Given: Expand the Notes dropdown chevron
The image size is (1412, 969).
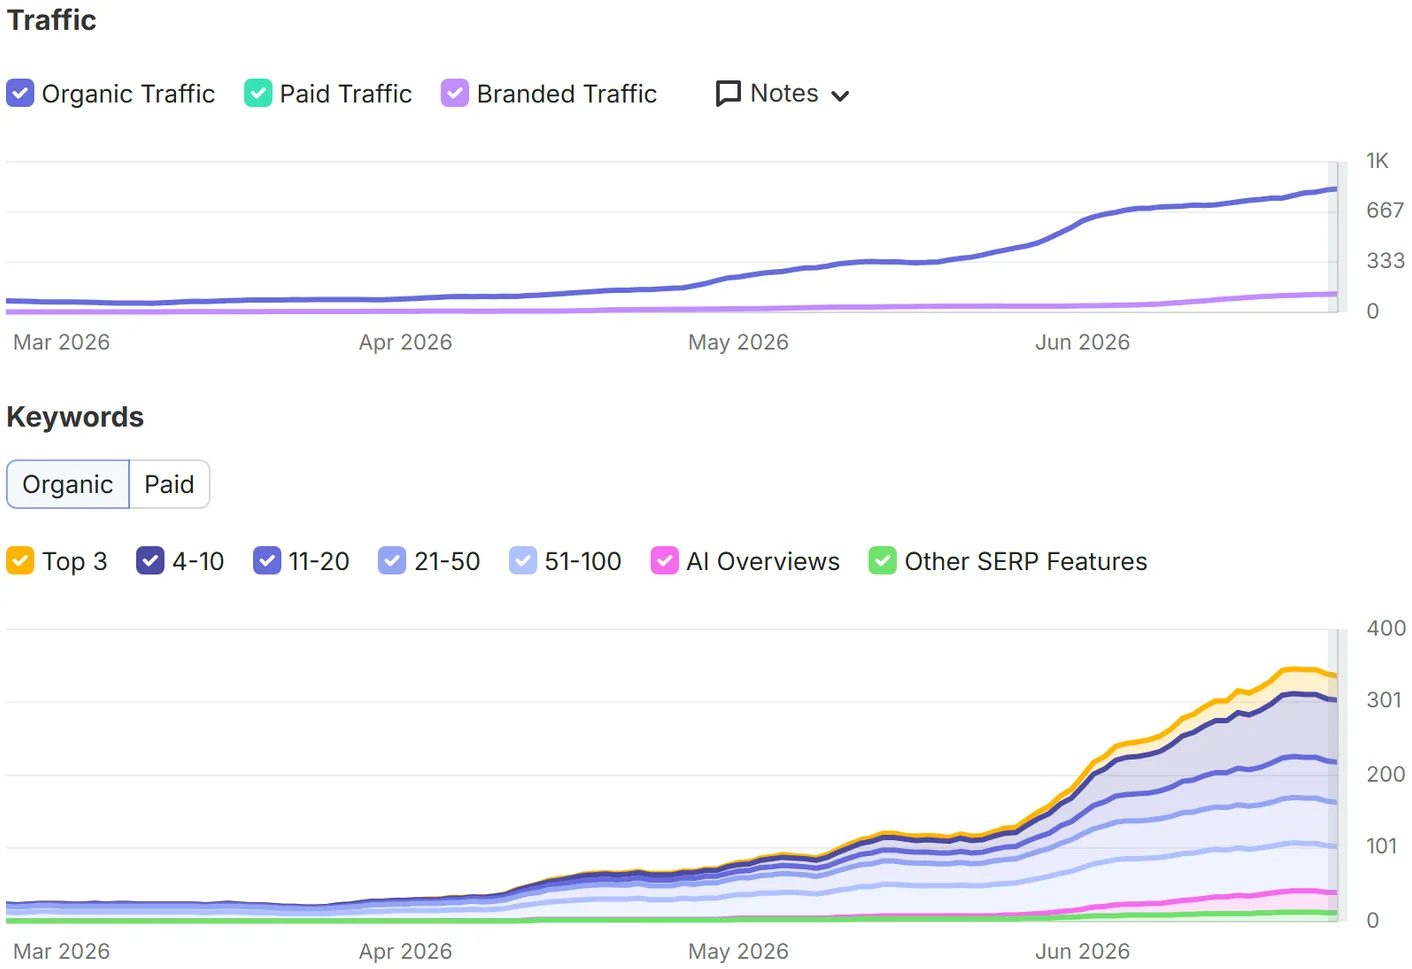Looking at the screenshot, I should click(840, 96).
